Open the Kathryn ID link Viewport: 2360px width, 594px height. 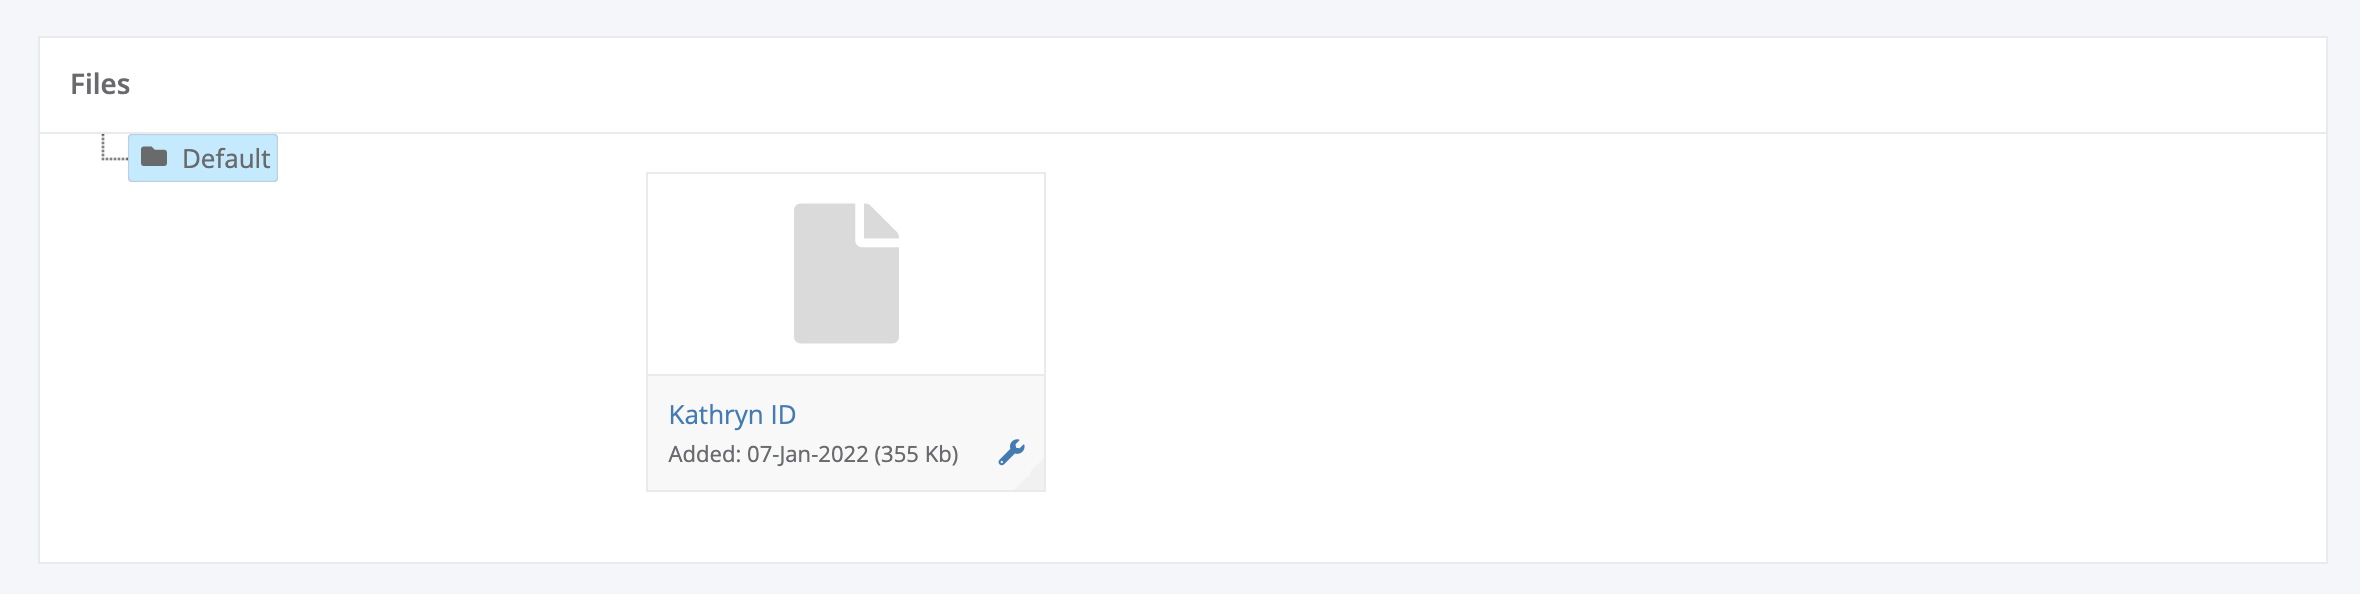732,414
